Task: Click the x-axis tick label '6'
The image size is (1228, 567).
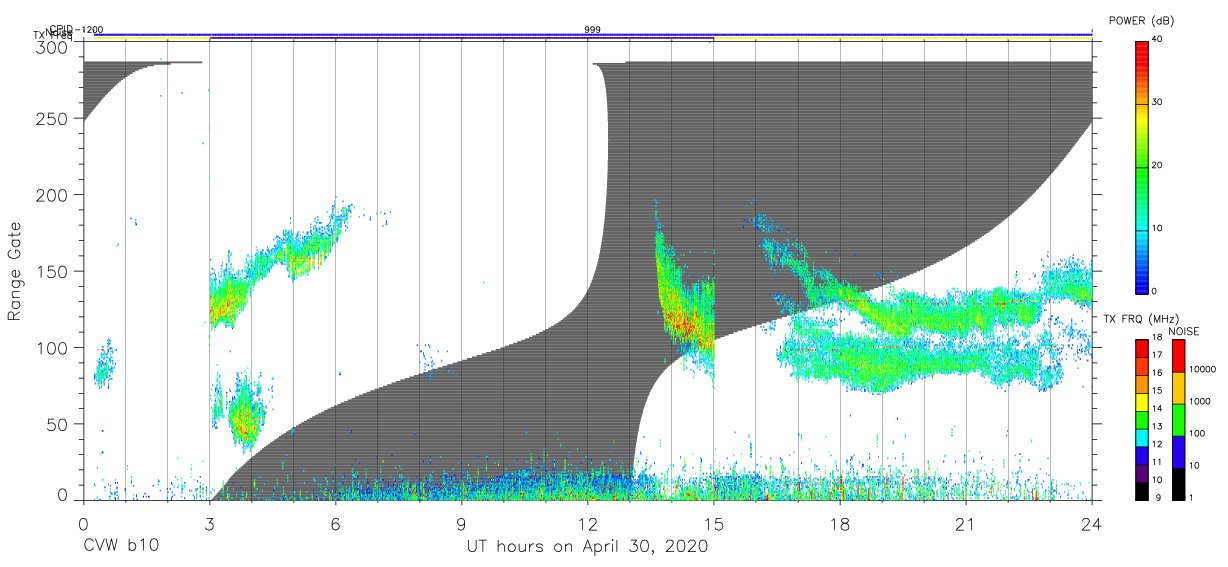Action: (x=335, y=524)
